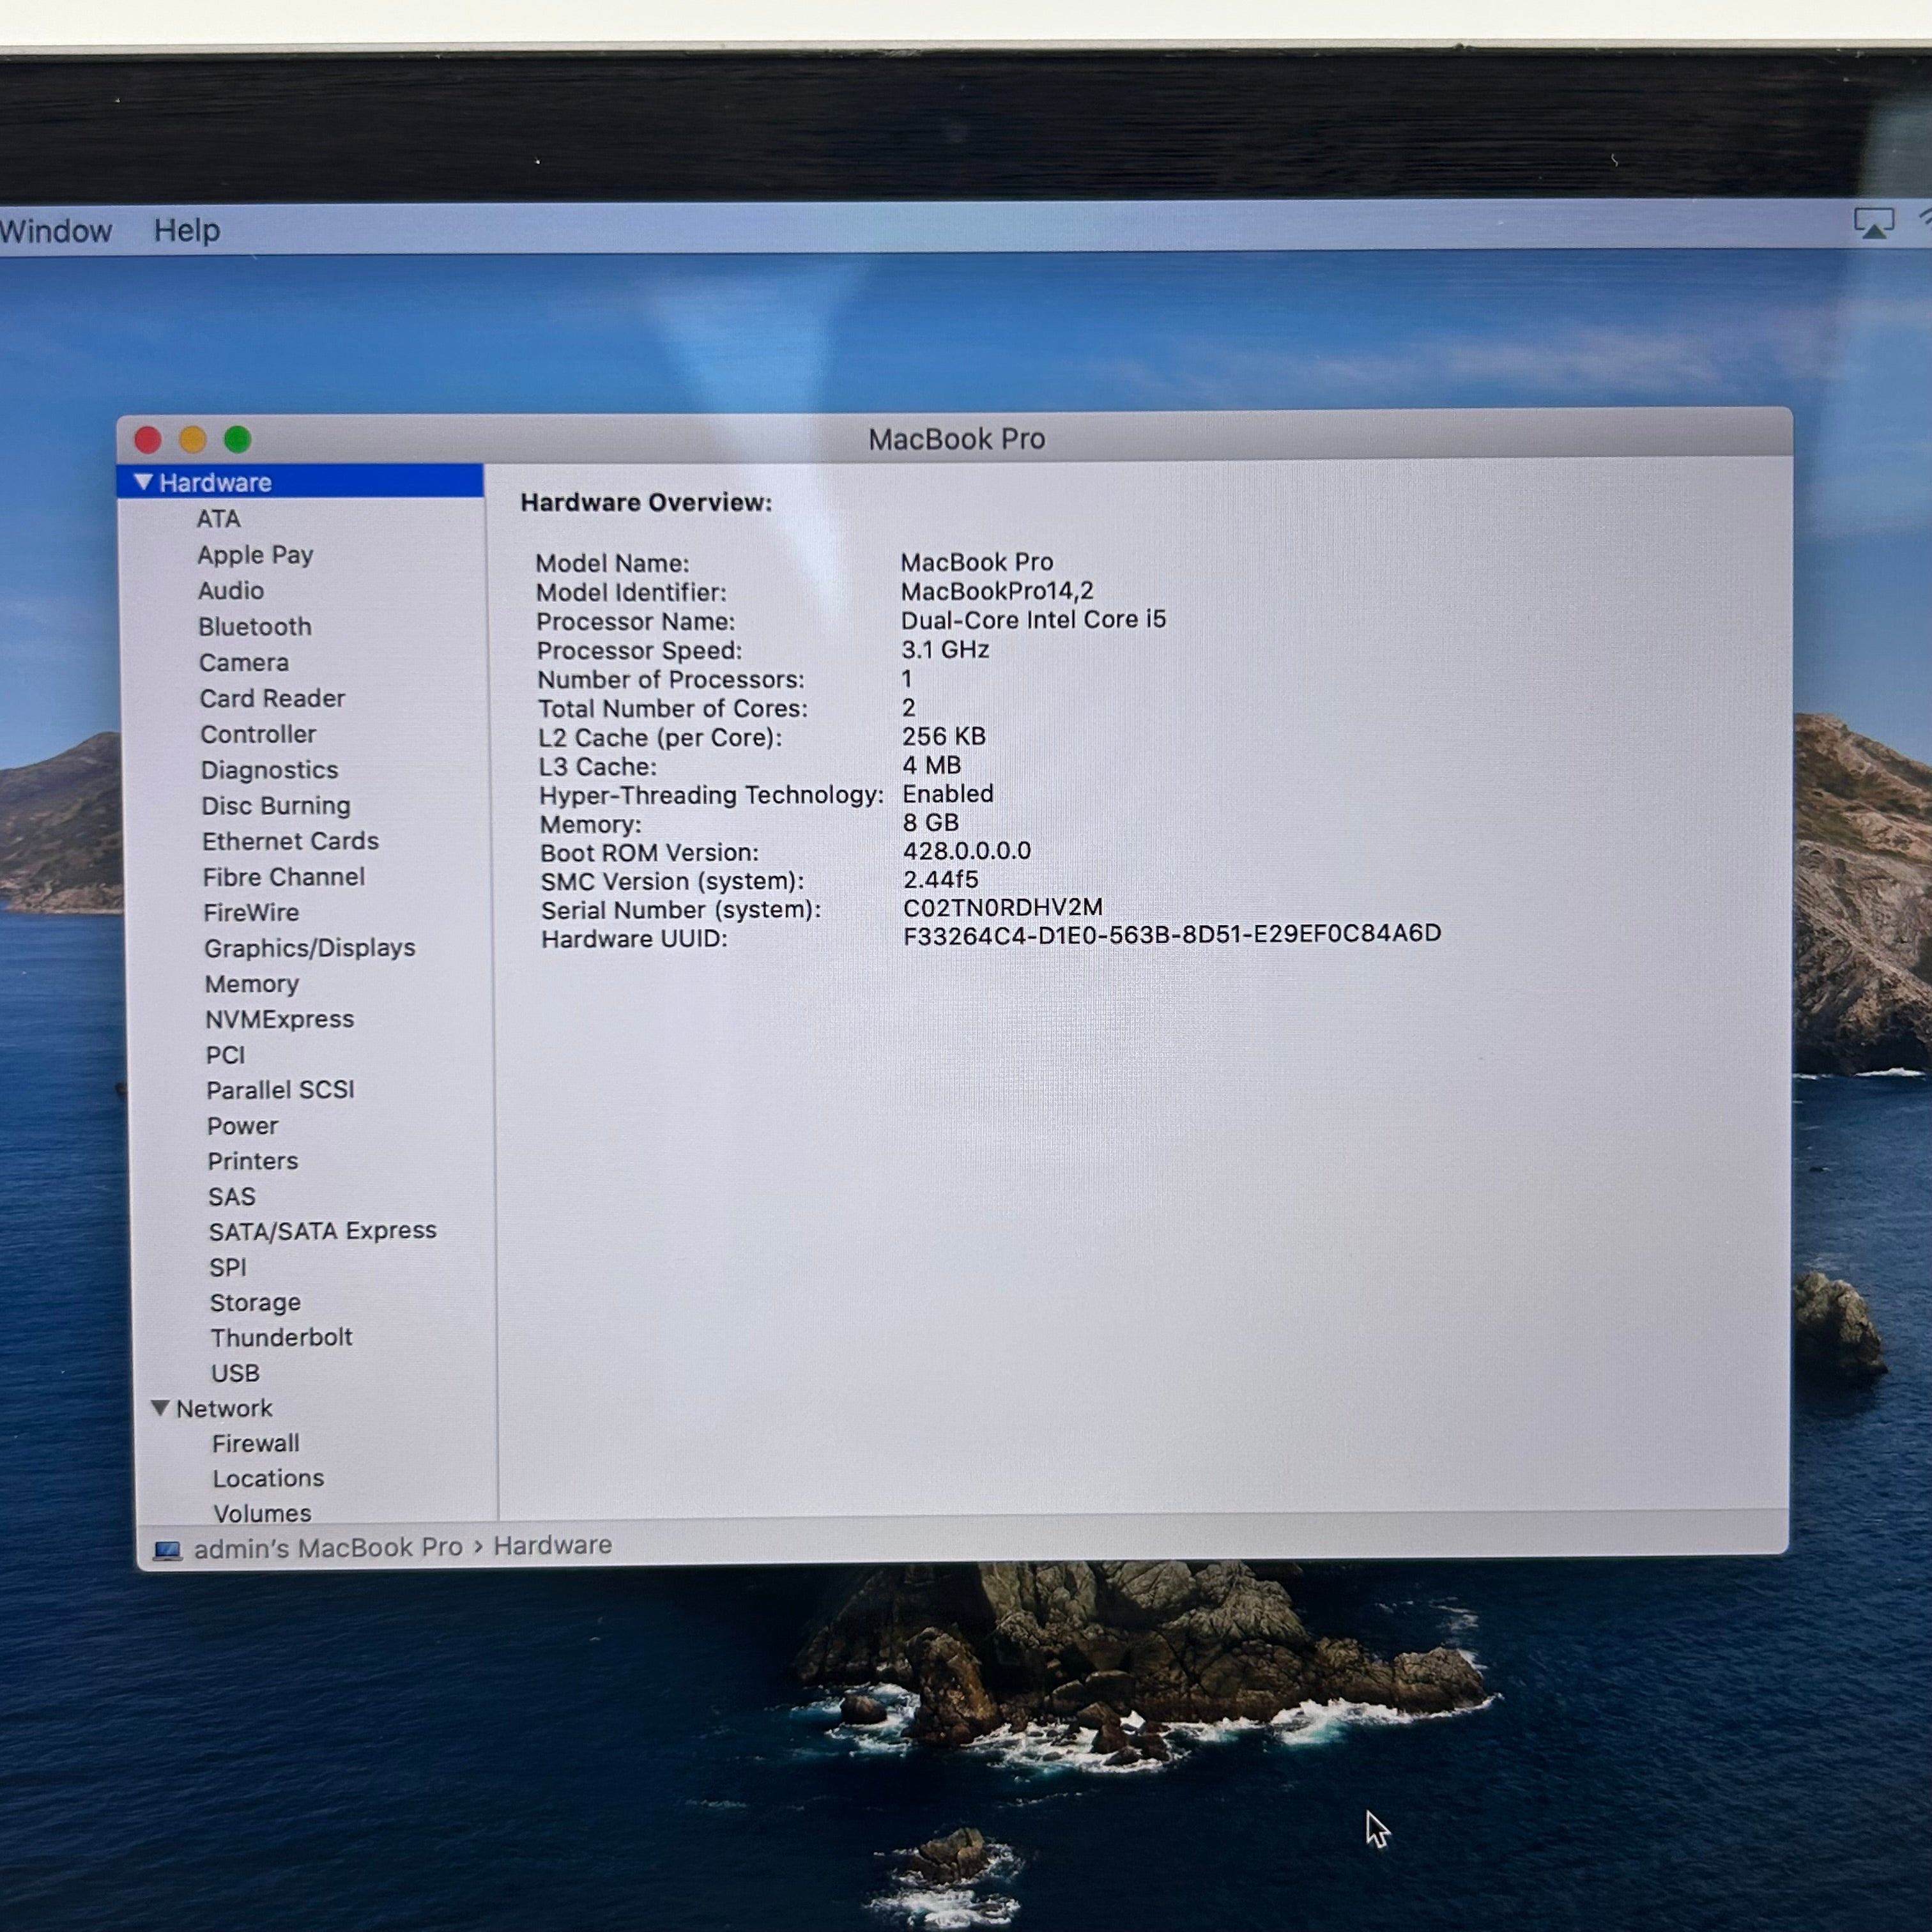Click the "Enabled" Hyper-Threading value
This screenshot has height=1932, width=1932.
[948, 794]
